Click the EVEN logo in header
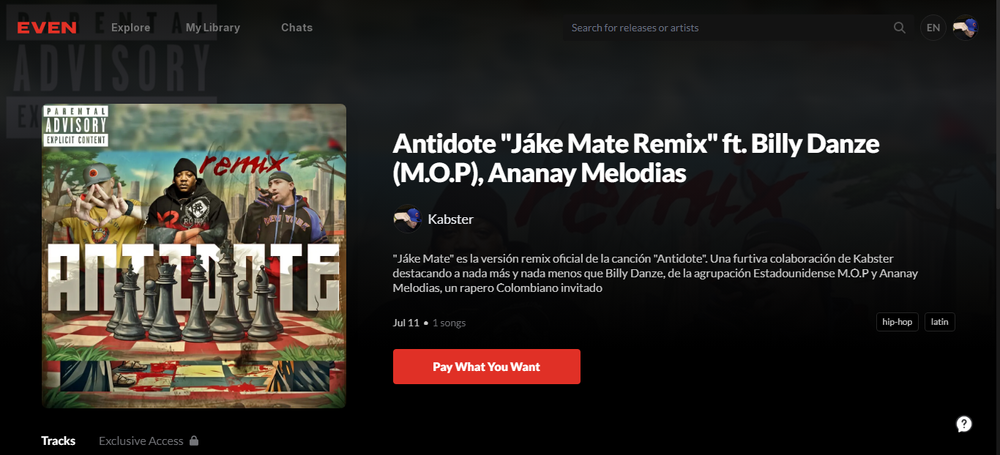The width and height of the screenshot is (1000, 455). click(47, 27)
